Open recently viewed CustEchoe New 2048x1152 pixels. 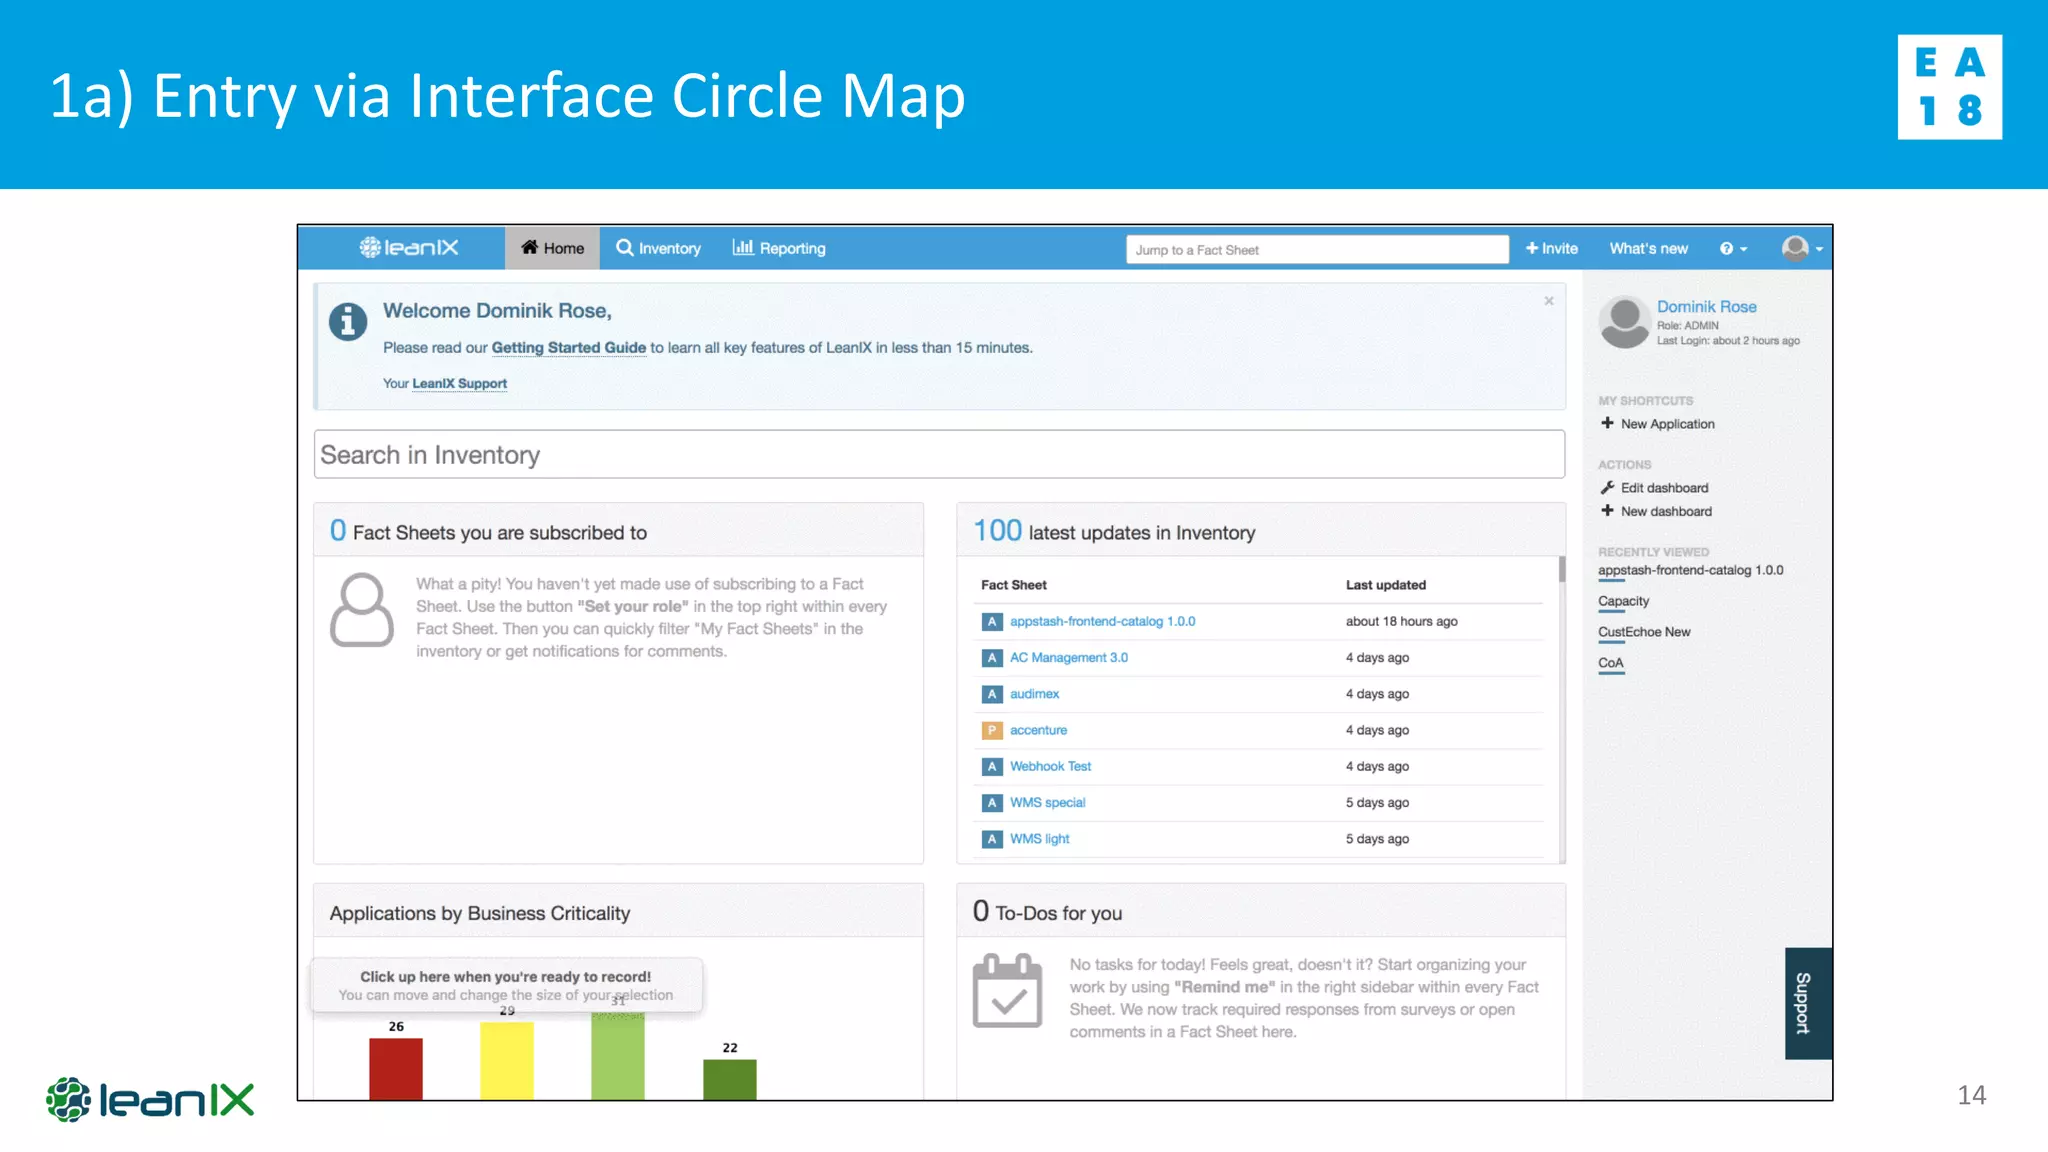pyautogui.click(x=1644, y=632)
